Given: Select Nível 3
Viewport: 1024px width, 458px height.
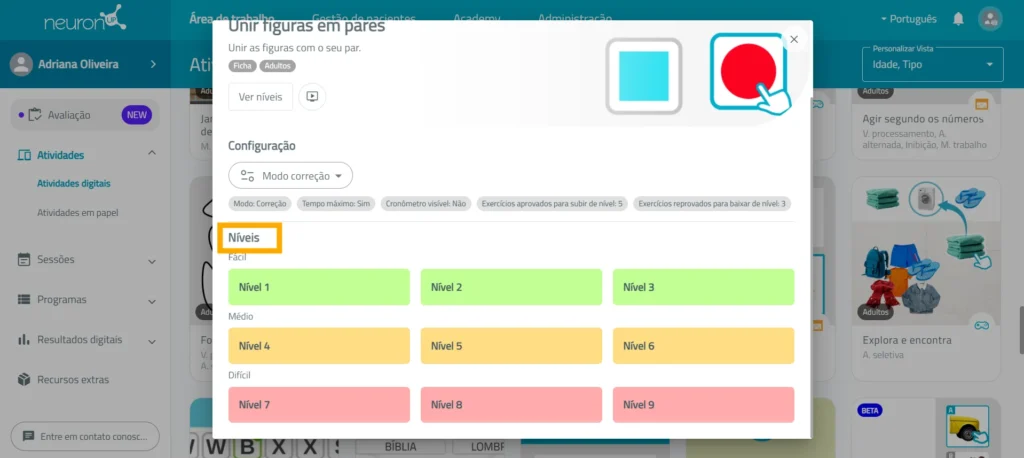Looking at the screenshot, I should pyautogui.click(x=703, y=287).
